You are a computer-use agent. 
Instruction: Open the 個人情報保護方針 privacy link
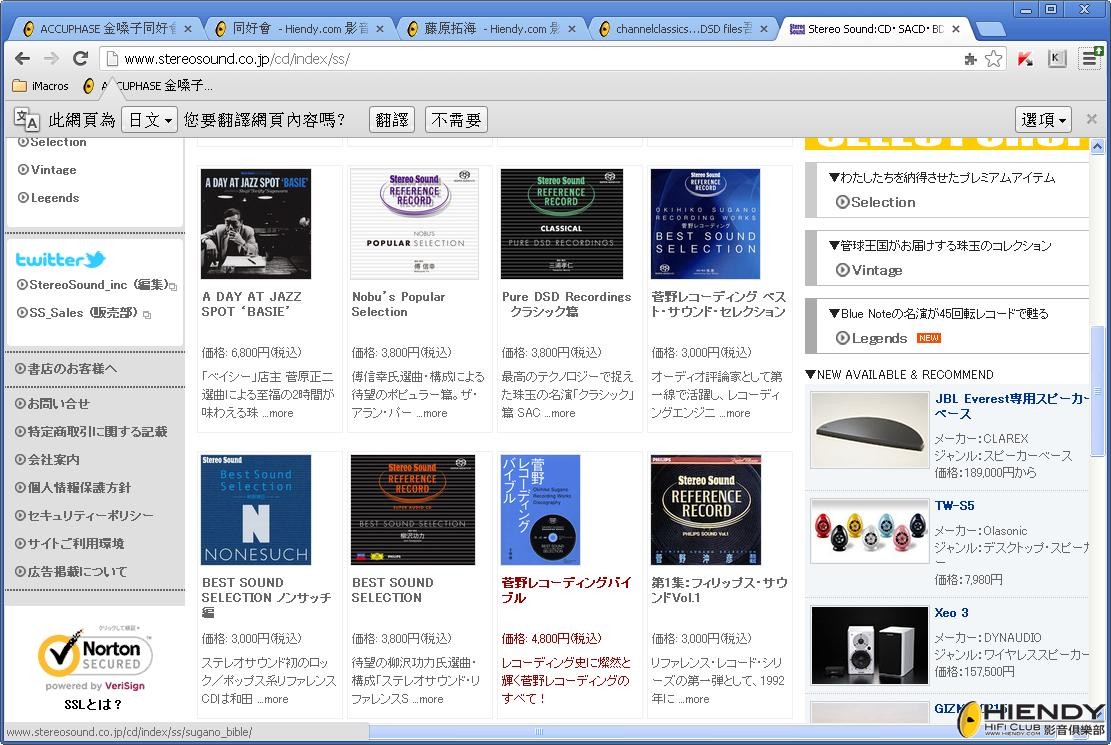pos(73,488)
